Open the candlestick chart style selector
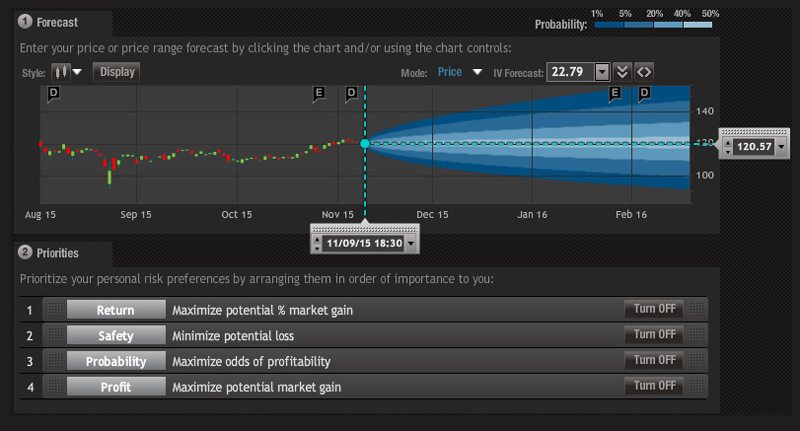Viewport: 800px width, 431px height. [69, 72]
